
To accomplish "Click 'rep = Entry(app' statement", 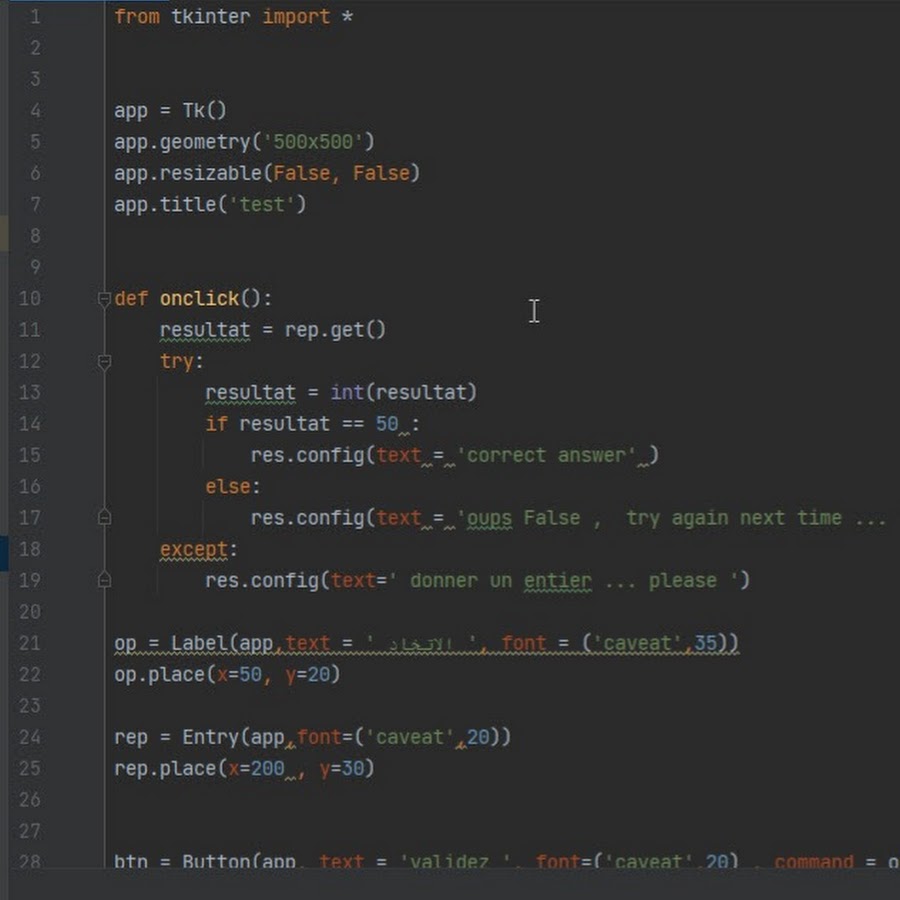I will [312, 738].
